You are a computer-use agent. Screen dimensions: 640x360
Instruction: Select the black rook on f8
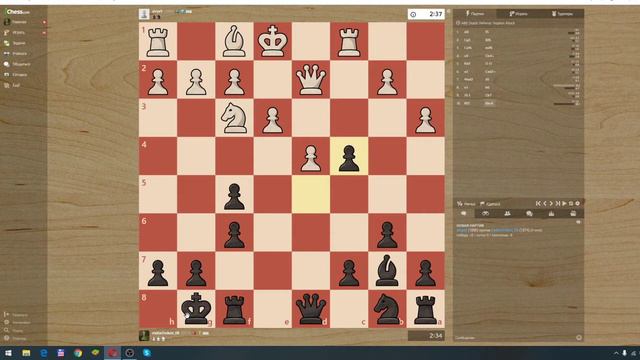pos(234,309)
